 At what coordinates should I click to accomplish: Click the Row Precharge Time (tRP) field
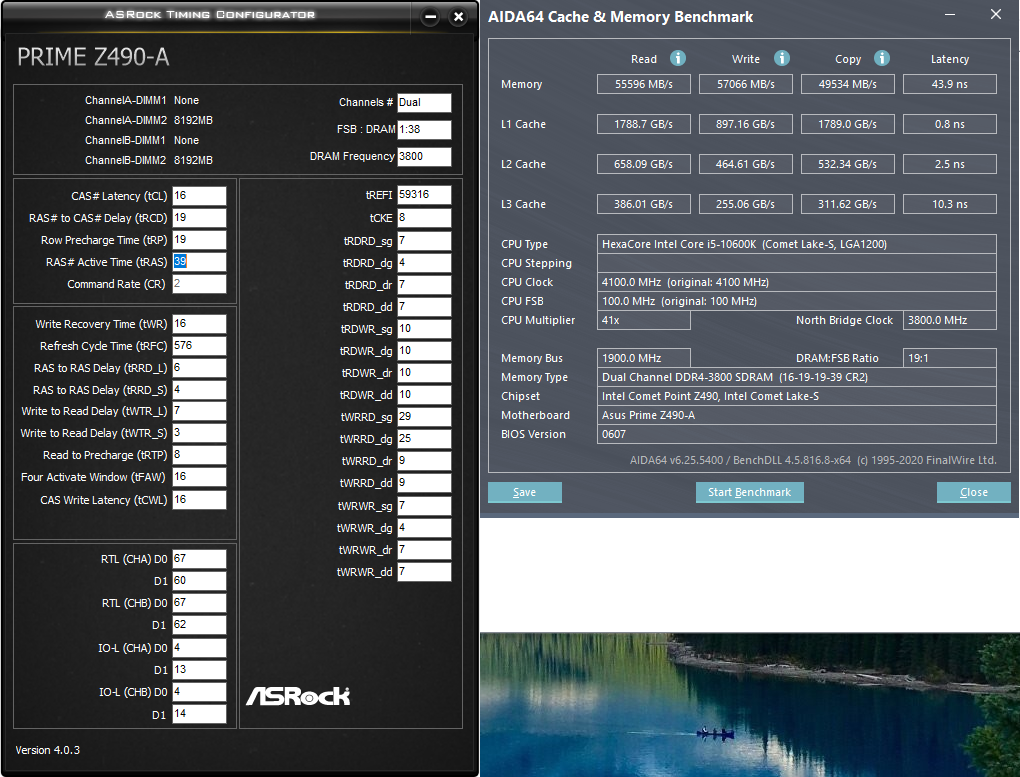pos(199,240)
